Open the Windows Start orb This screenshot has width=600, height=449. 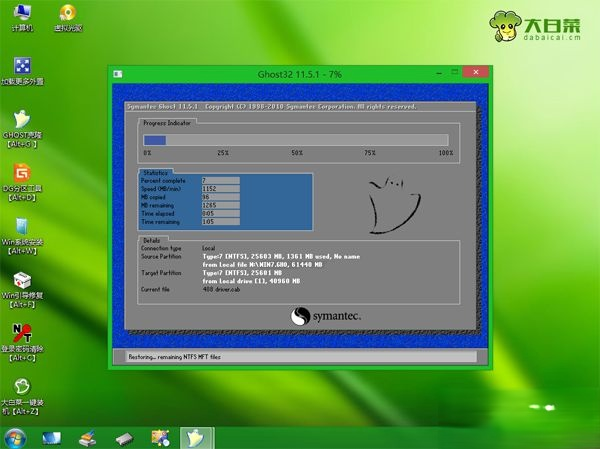coord(15,438)
